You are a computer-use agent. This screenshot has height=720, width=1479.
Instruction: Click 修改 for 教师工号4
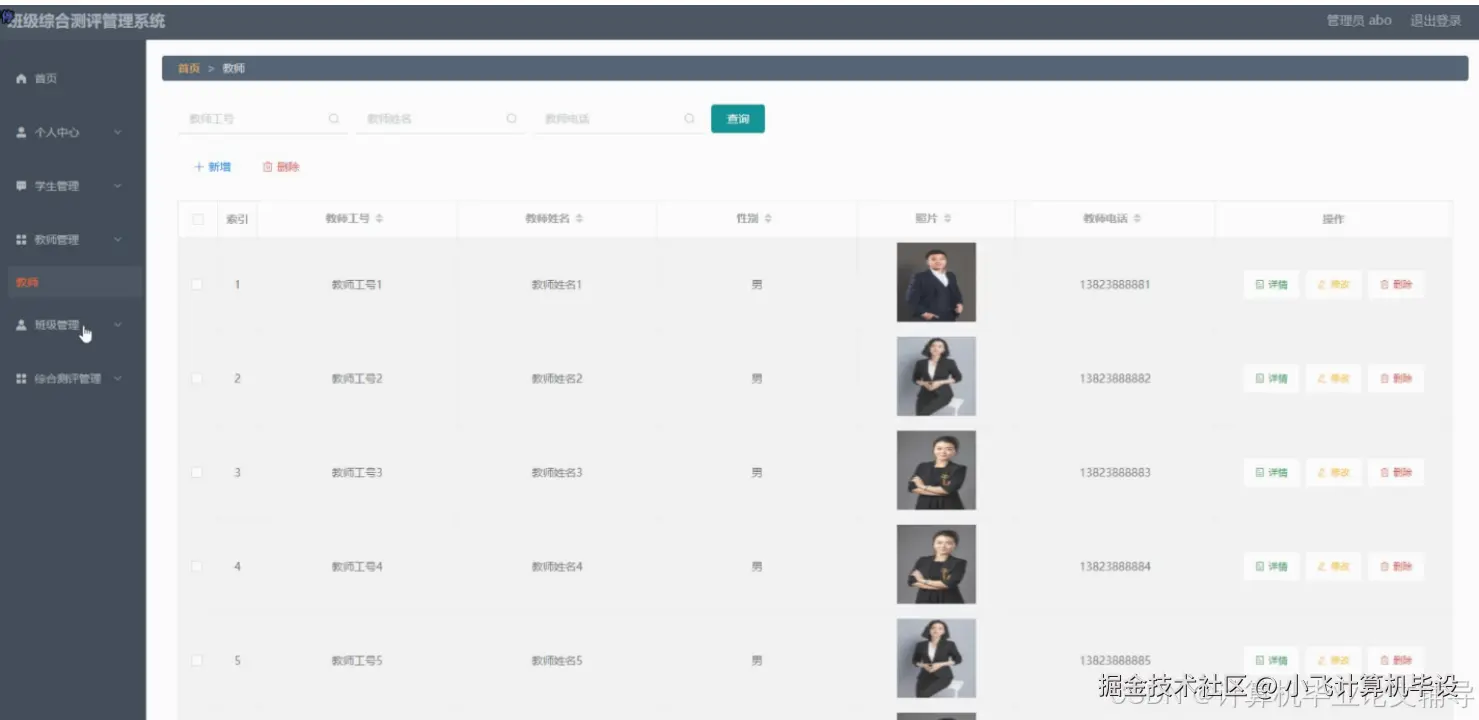tap(1334, 567)
